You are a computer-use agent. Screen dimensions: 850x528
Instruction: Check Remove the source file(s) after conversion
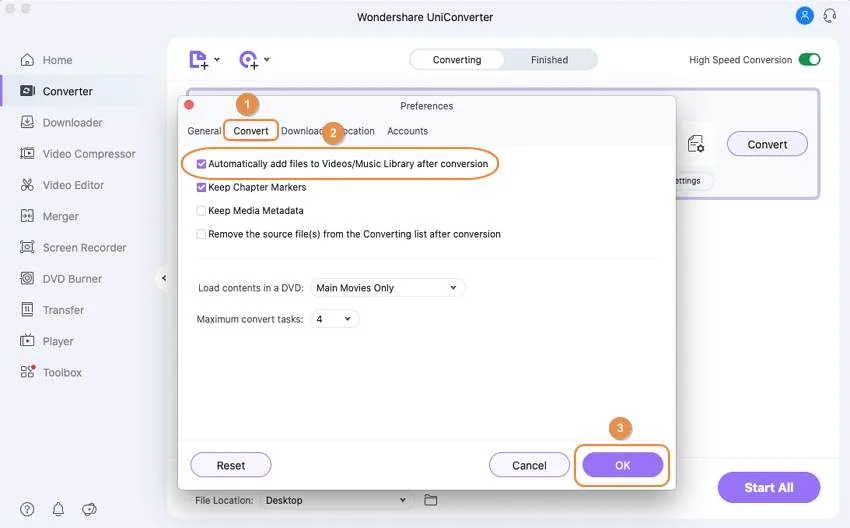point(201,234)
